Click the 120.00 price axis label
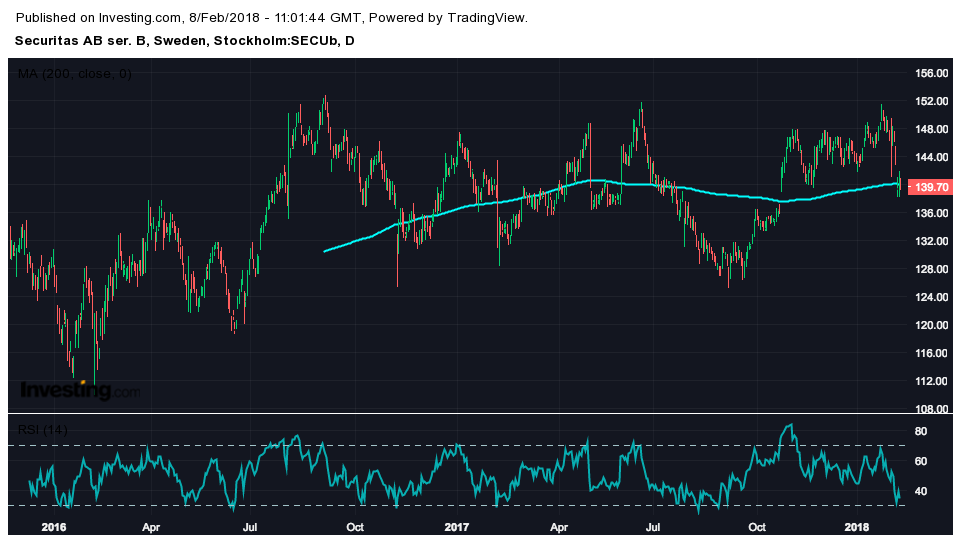The width and height of the screenshot is (960, 540). click(931, 325)
